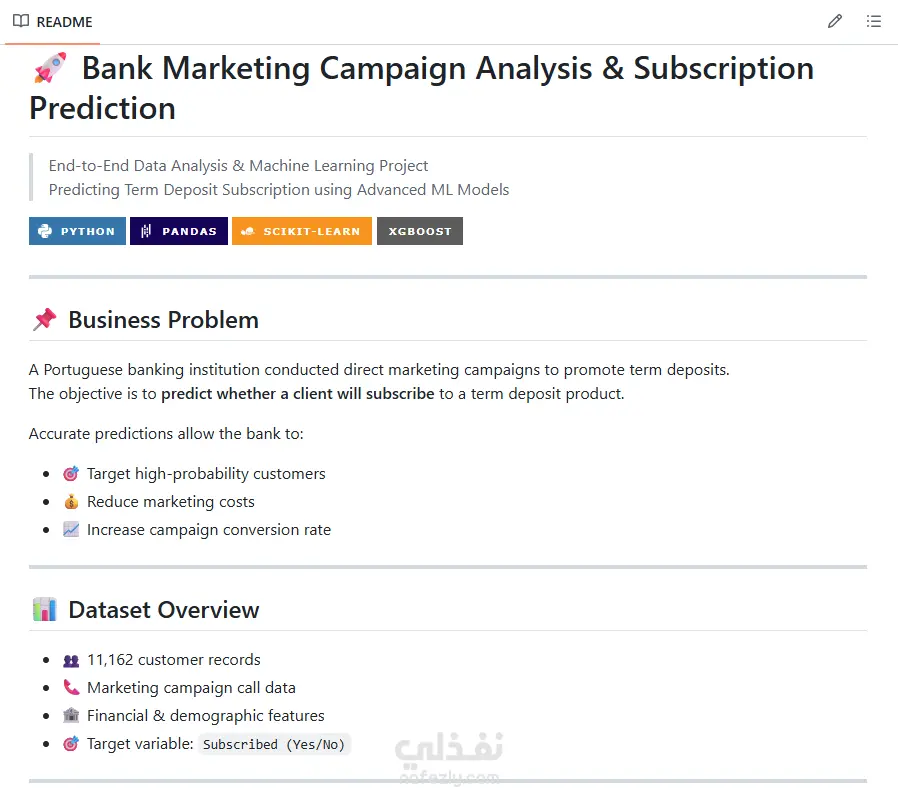The width and height of the screenshot is (898, 788).
Task: Click the pencil edit README icon
Action: pos(834,22)
